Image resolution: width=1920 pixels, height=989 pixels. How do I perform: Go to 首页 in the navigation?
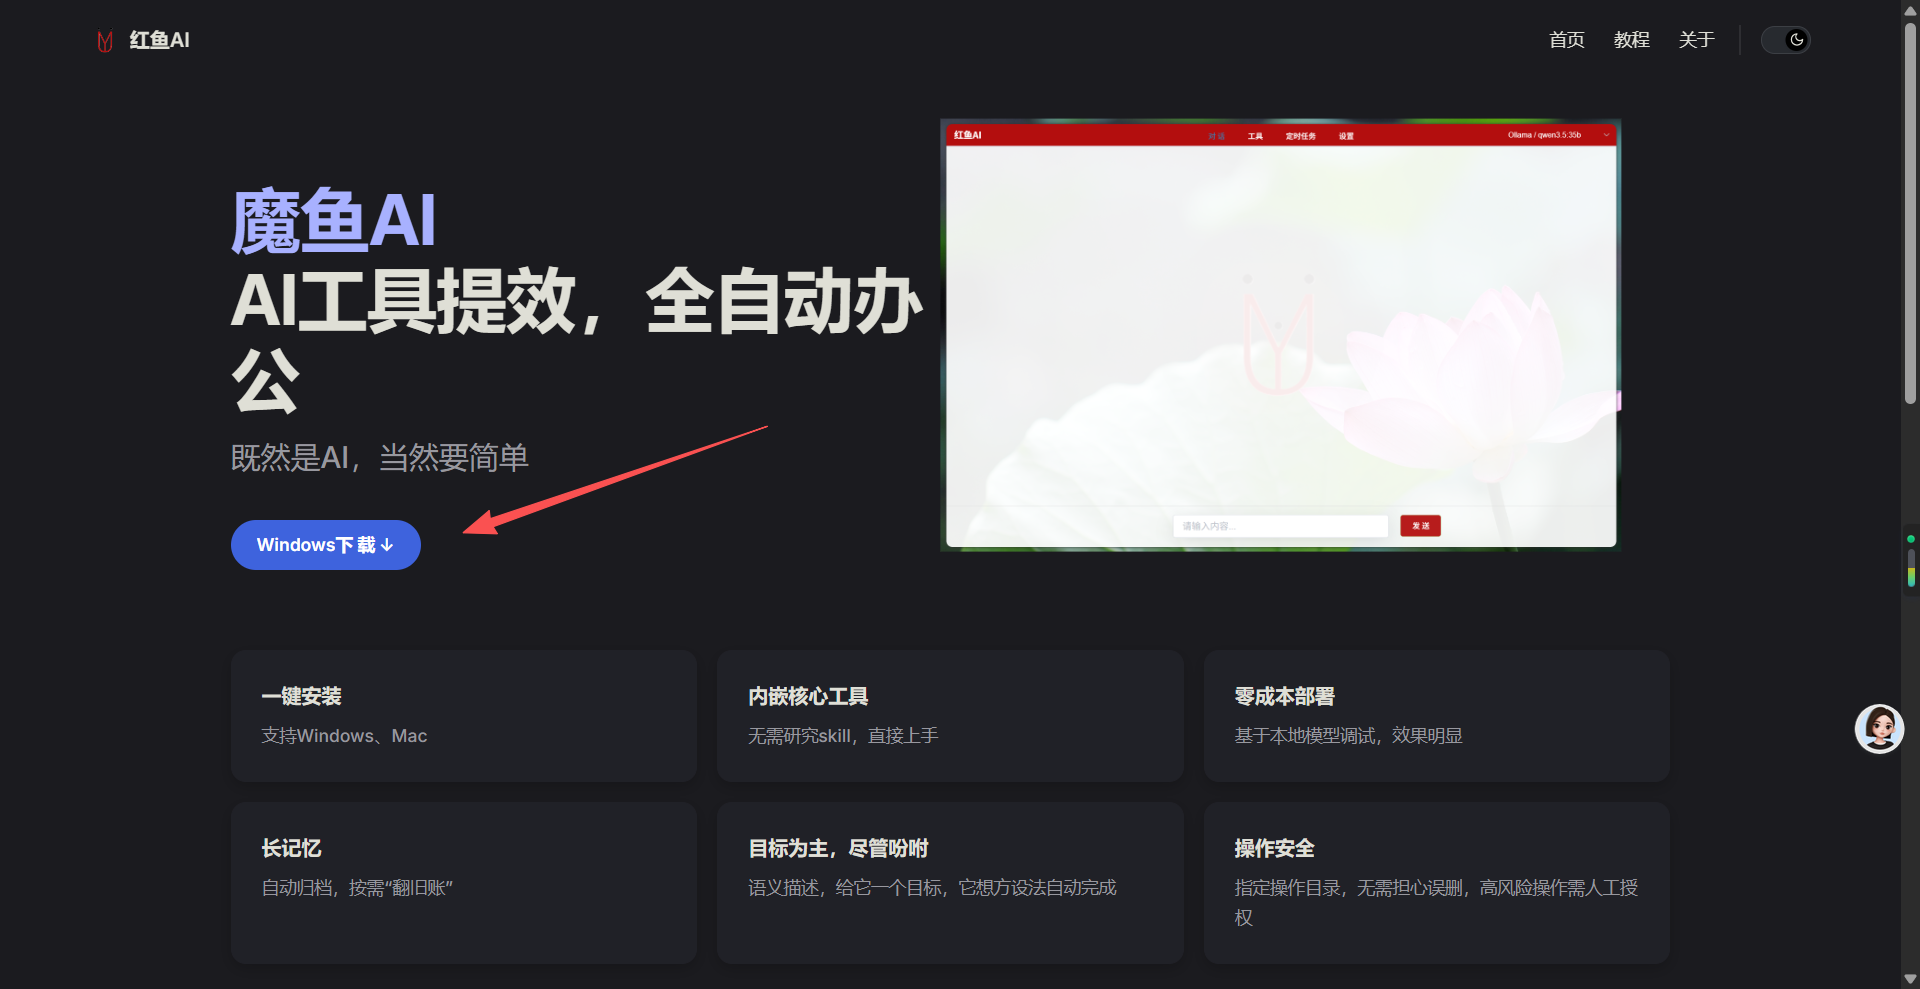click(x=1566, y=40)
